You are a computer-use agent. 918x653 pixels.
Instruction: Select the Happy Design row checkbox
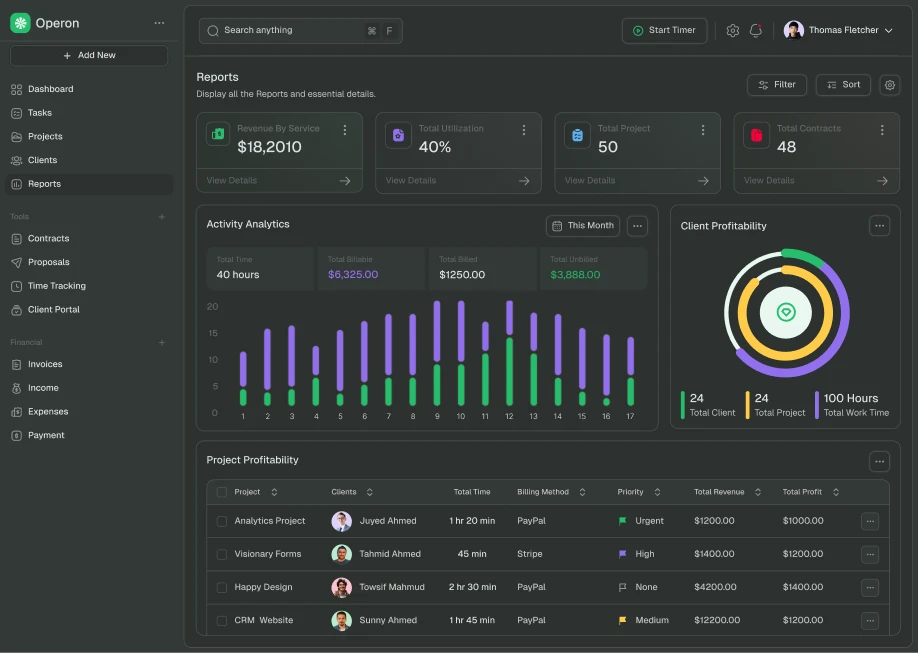pos(221,587)
